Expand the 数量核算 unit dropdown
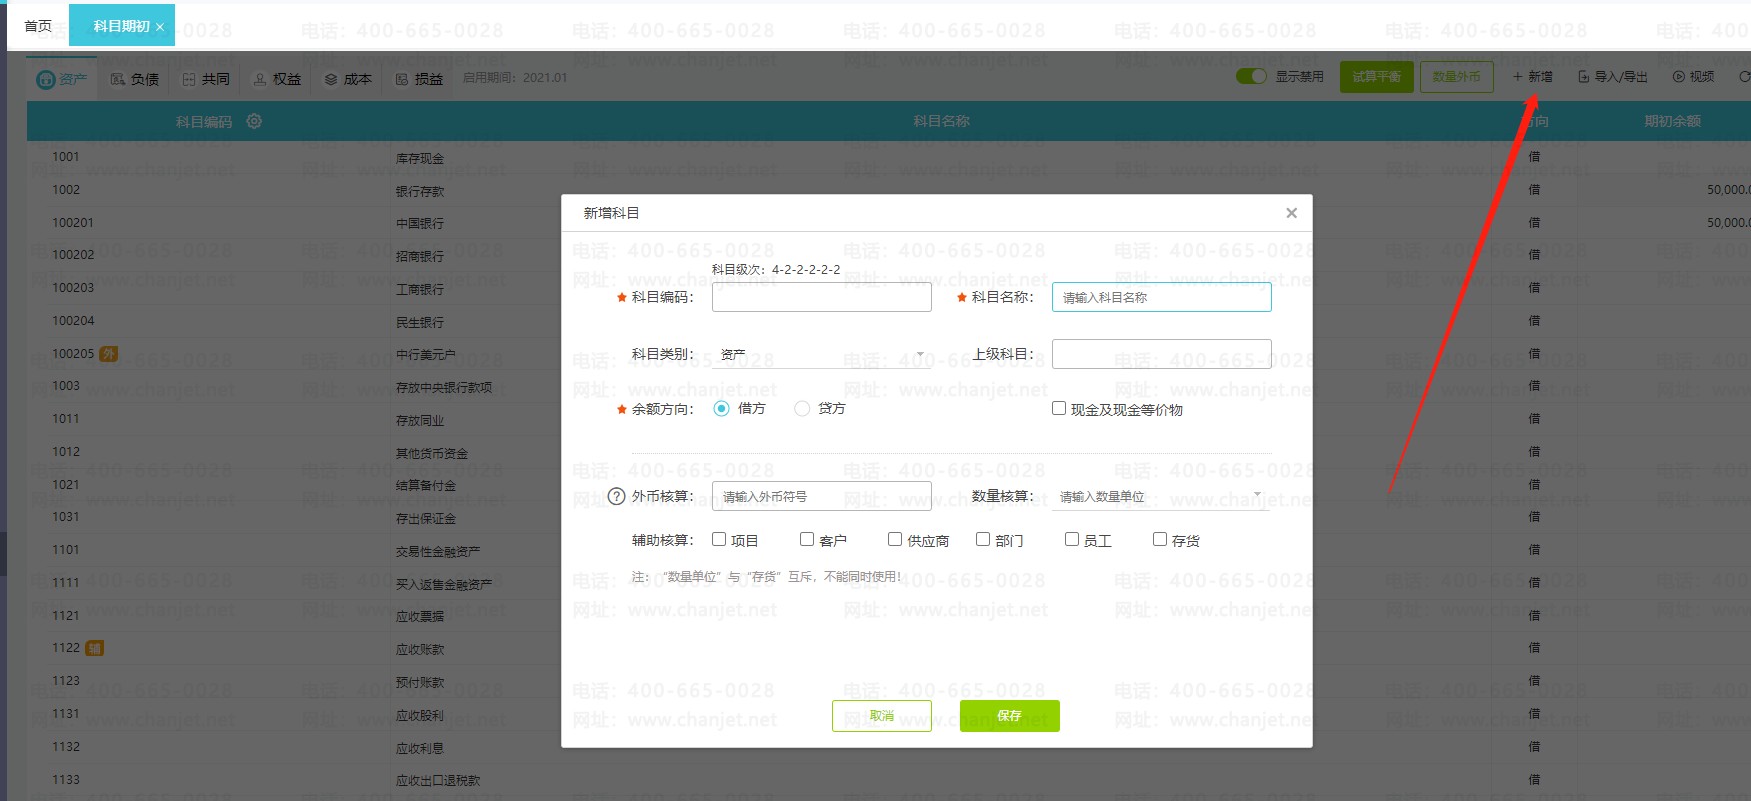 (x=1160, y=497)
